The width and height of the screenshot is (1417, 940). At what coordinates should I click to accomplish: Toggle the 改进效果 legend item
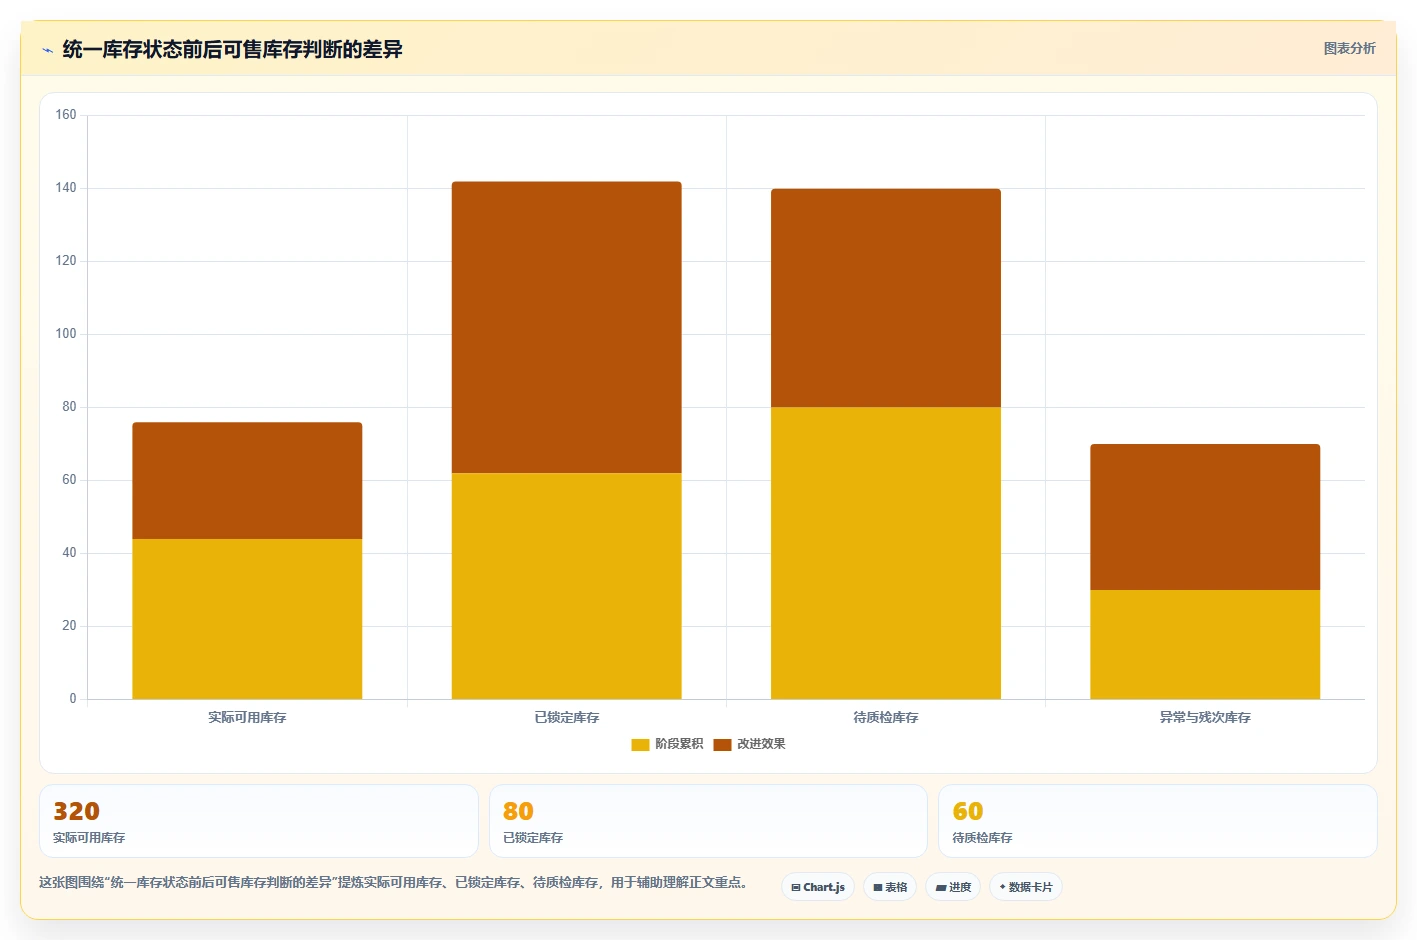click(749, 744)
